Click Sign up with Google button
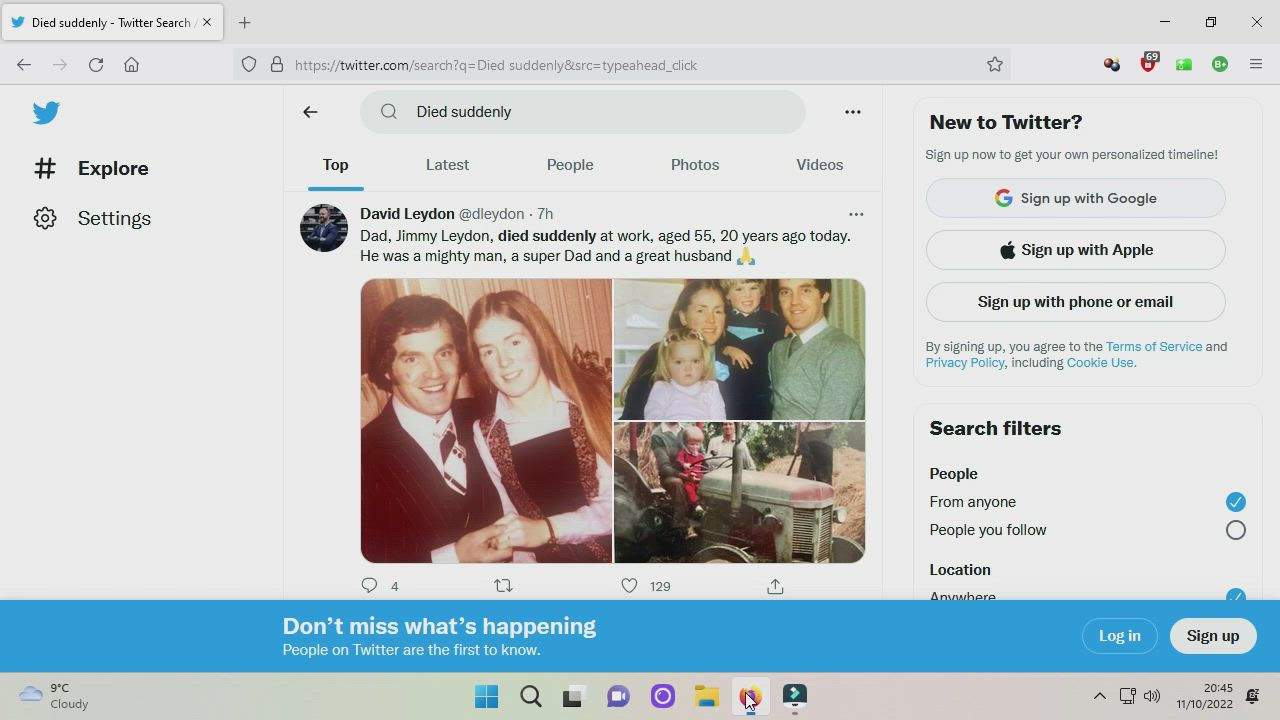Image resolution: width=1280 pixels, height=720 pixels. [x=1075, y=198]
